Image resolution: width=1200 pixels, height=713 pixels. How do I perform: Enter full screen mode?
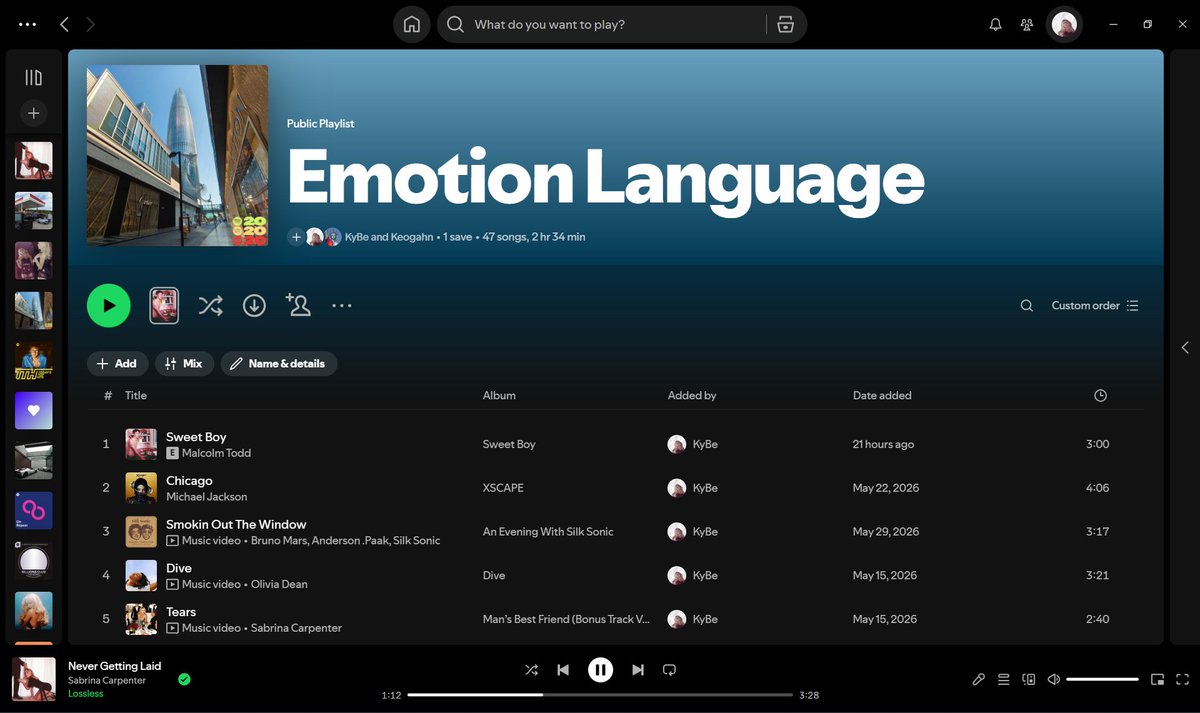1182,680
